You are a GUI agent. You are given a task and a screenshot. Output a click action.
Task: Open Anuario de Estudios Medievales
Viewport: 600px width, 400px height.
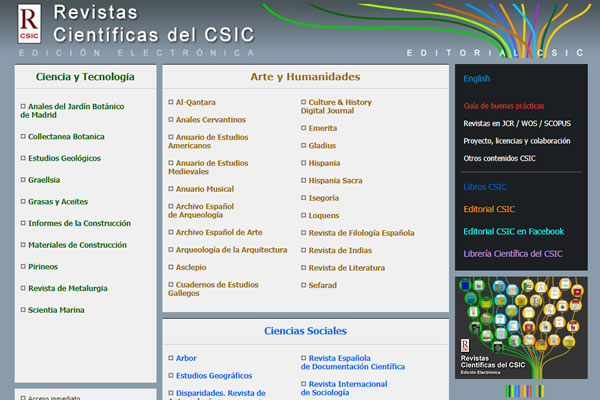[x=208, y=167]
